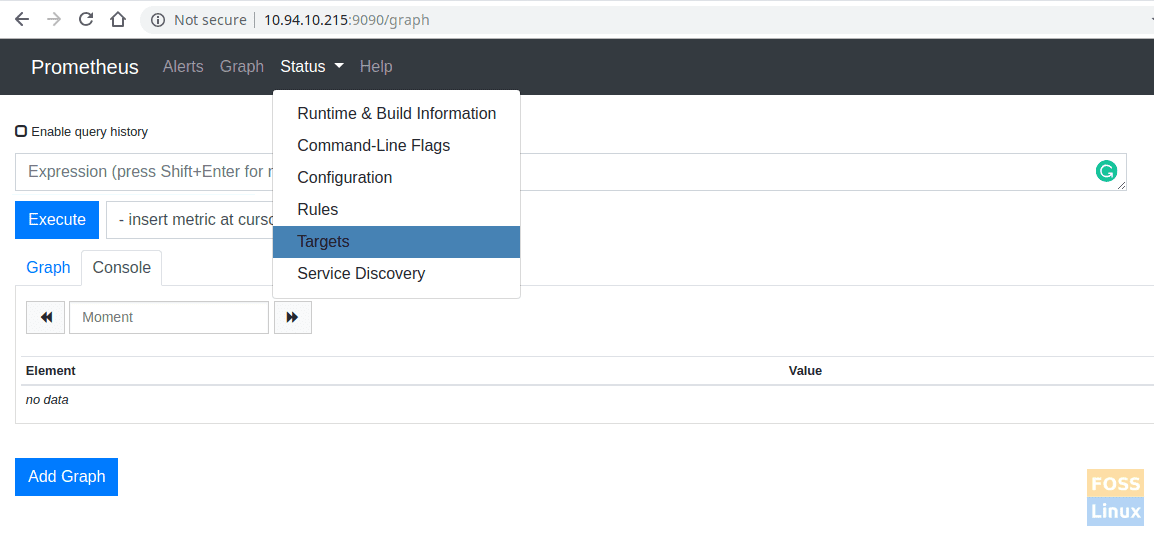
Task: Select Targets from the Status menu
Action: click(x=323, y=242)
